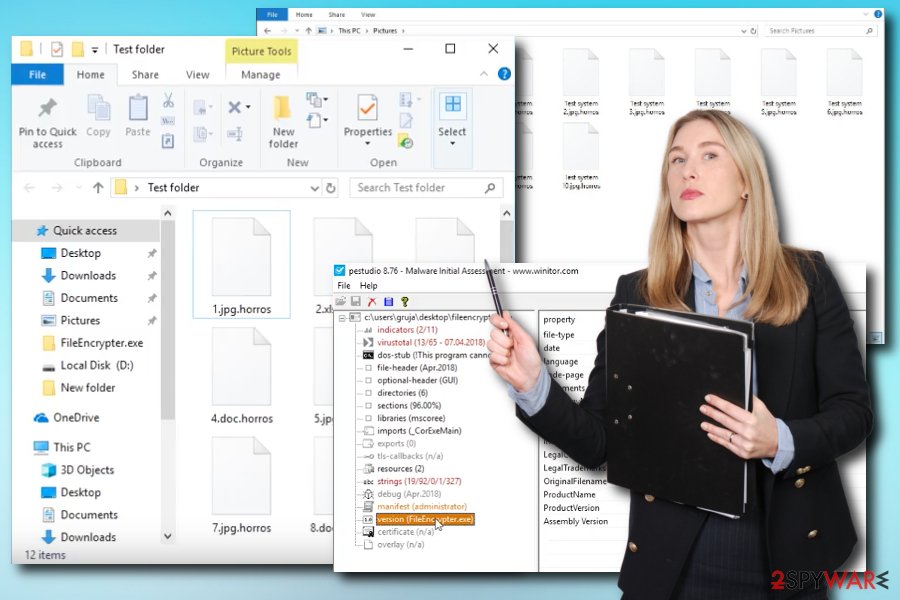Select version (FileEncrypter.exe) item
Image resolution: width=900 pixels, height=600 pixels.
click(425, 519)
